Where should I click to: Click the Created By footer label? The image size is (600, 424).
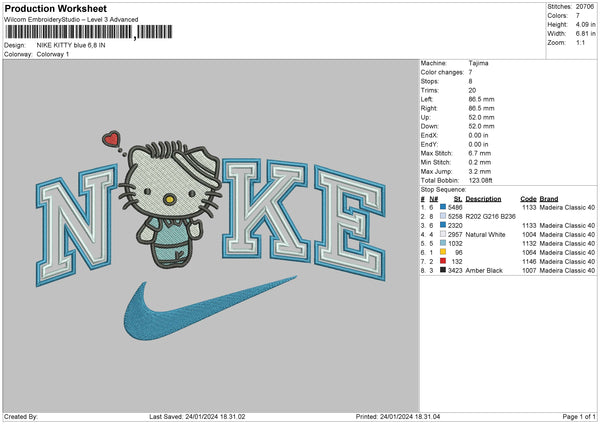tap(21, 416)
